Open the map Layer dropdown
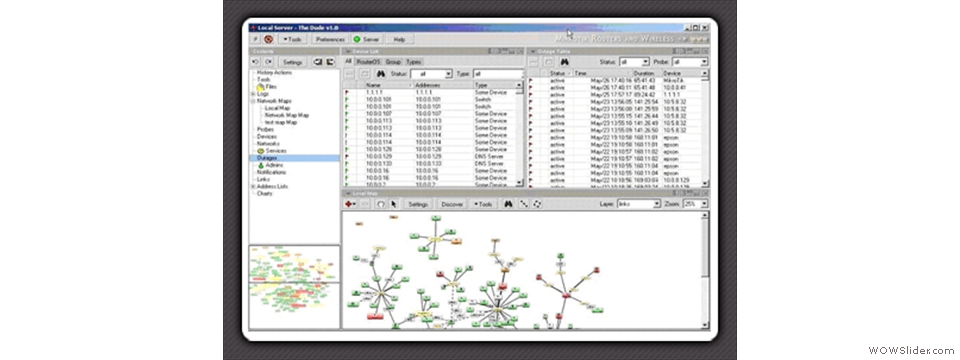 pos(639,204)
